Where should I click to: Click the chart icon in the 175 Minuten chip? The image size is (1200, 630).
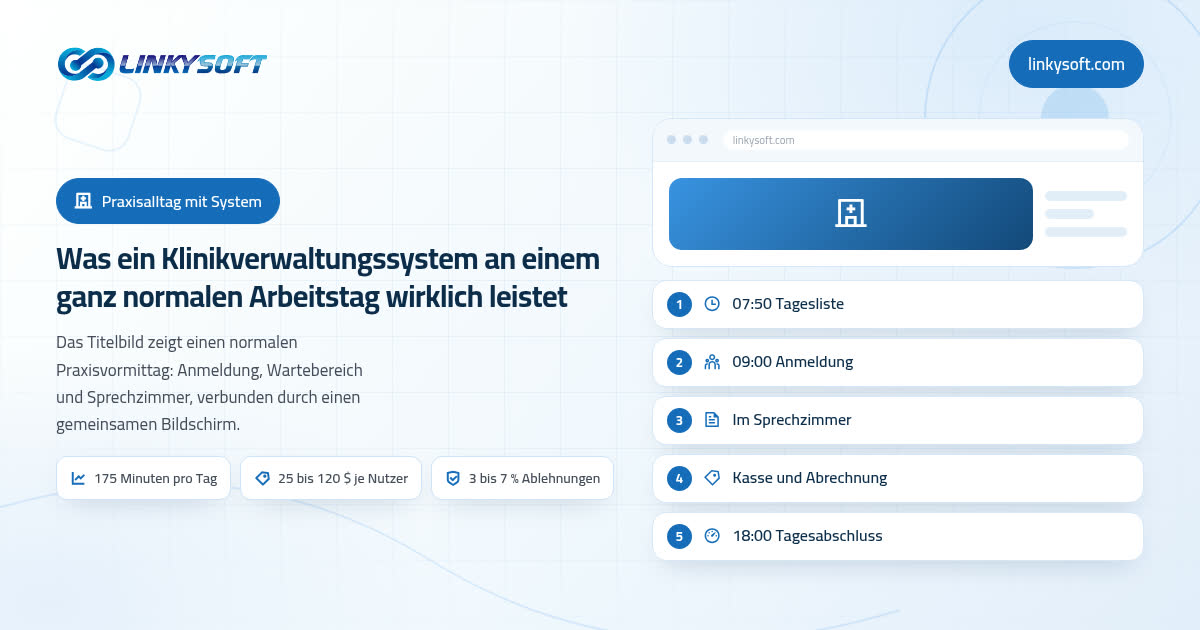78,479
